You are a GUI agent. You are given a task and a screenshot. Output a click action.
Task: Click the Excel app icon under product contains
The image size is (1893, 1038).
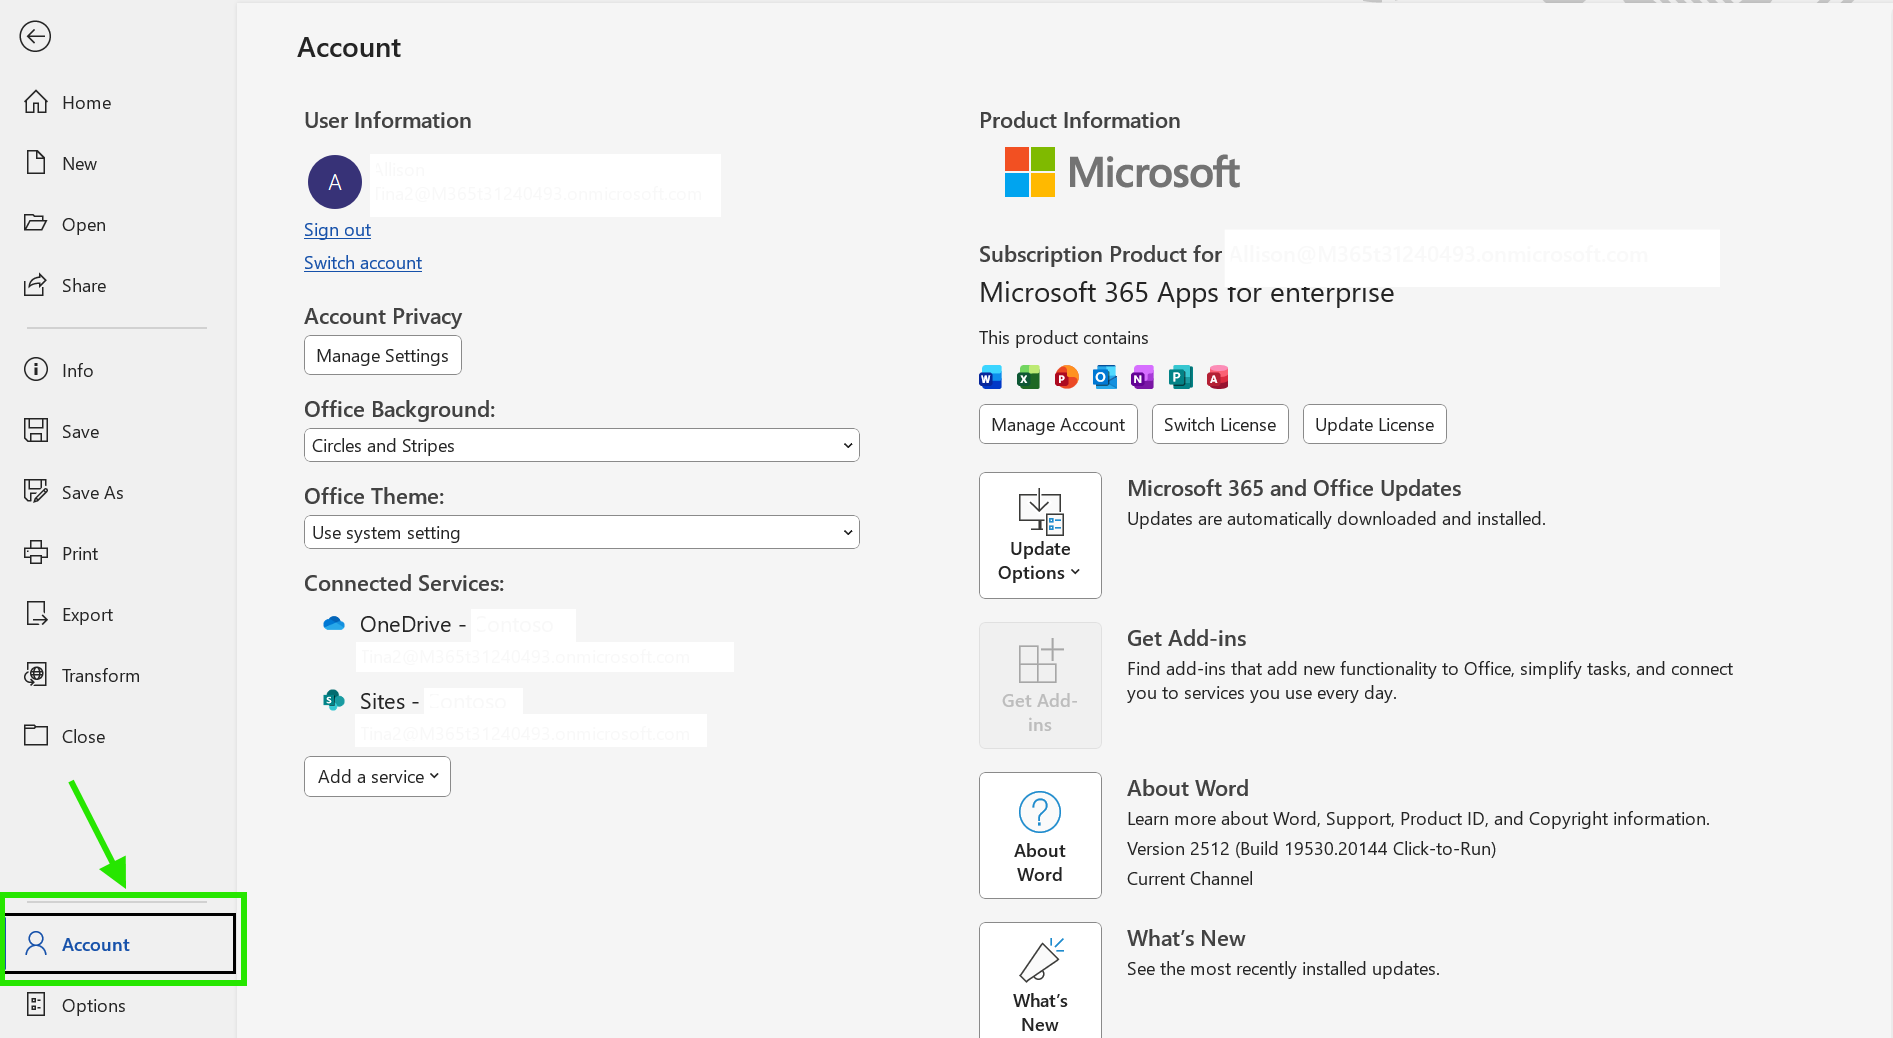(1028, 377)
